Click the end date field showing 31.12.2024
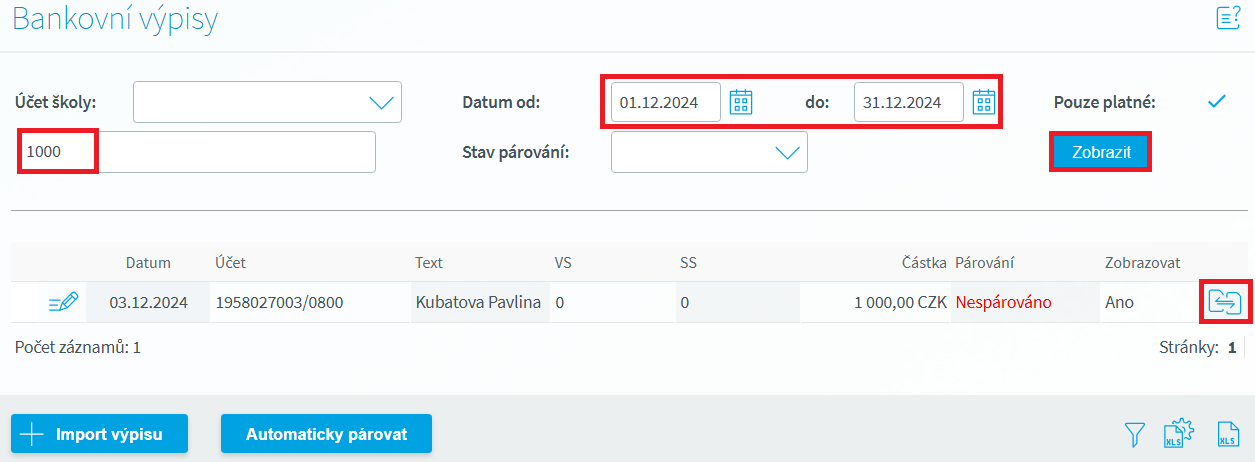The image size is (1255, 462). pyautogui.click(x=908, y=102)
